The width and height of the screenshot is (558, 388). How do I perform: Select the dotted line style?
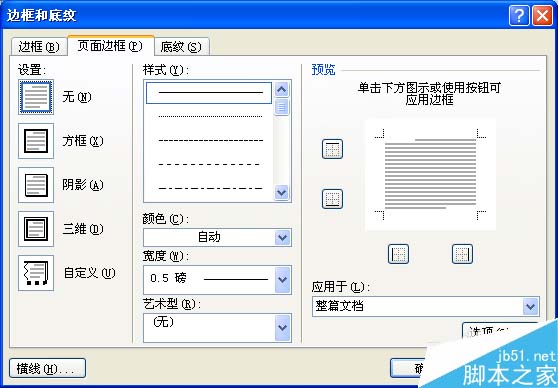pos(210,116)
